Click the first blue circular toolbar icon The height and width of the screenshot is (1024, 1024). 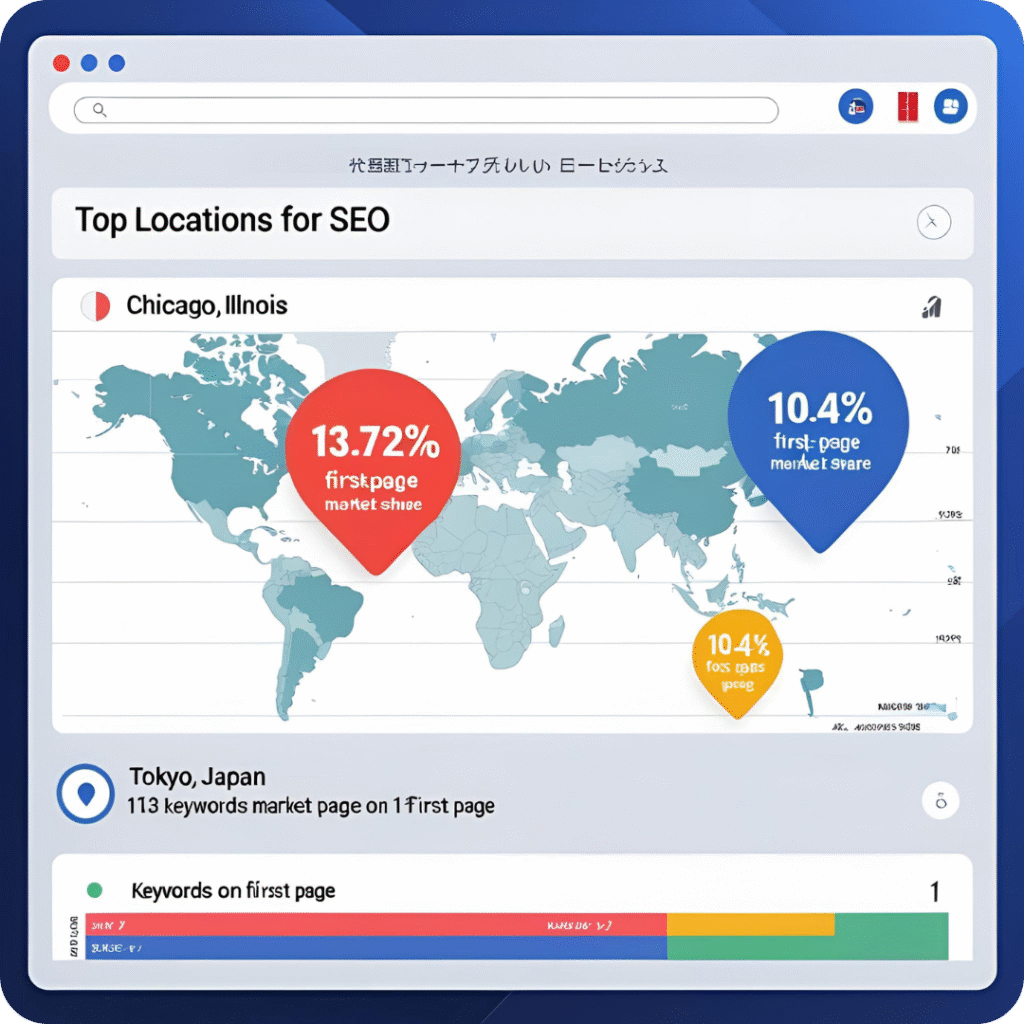[x=855, y=106]
